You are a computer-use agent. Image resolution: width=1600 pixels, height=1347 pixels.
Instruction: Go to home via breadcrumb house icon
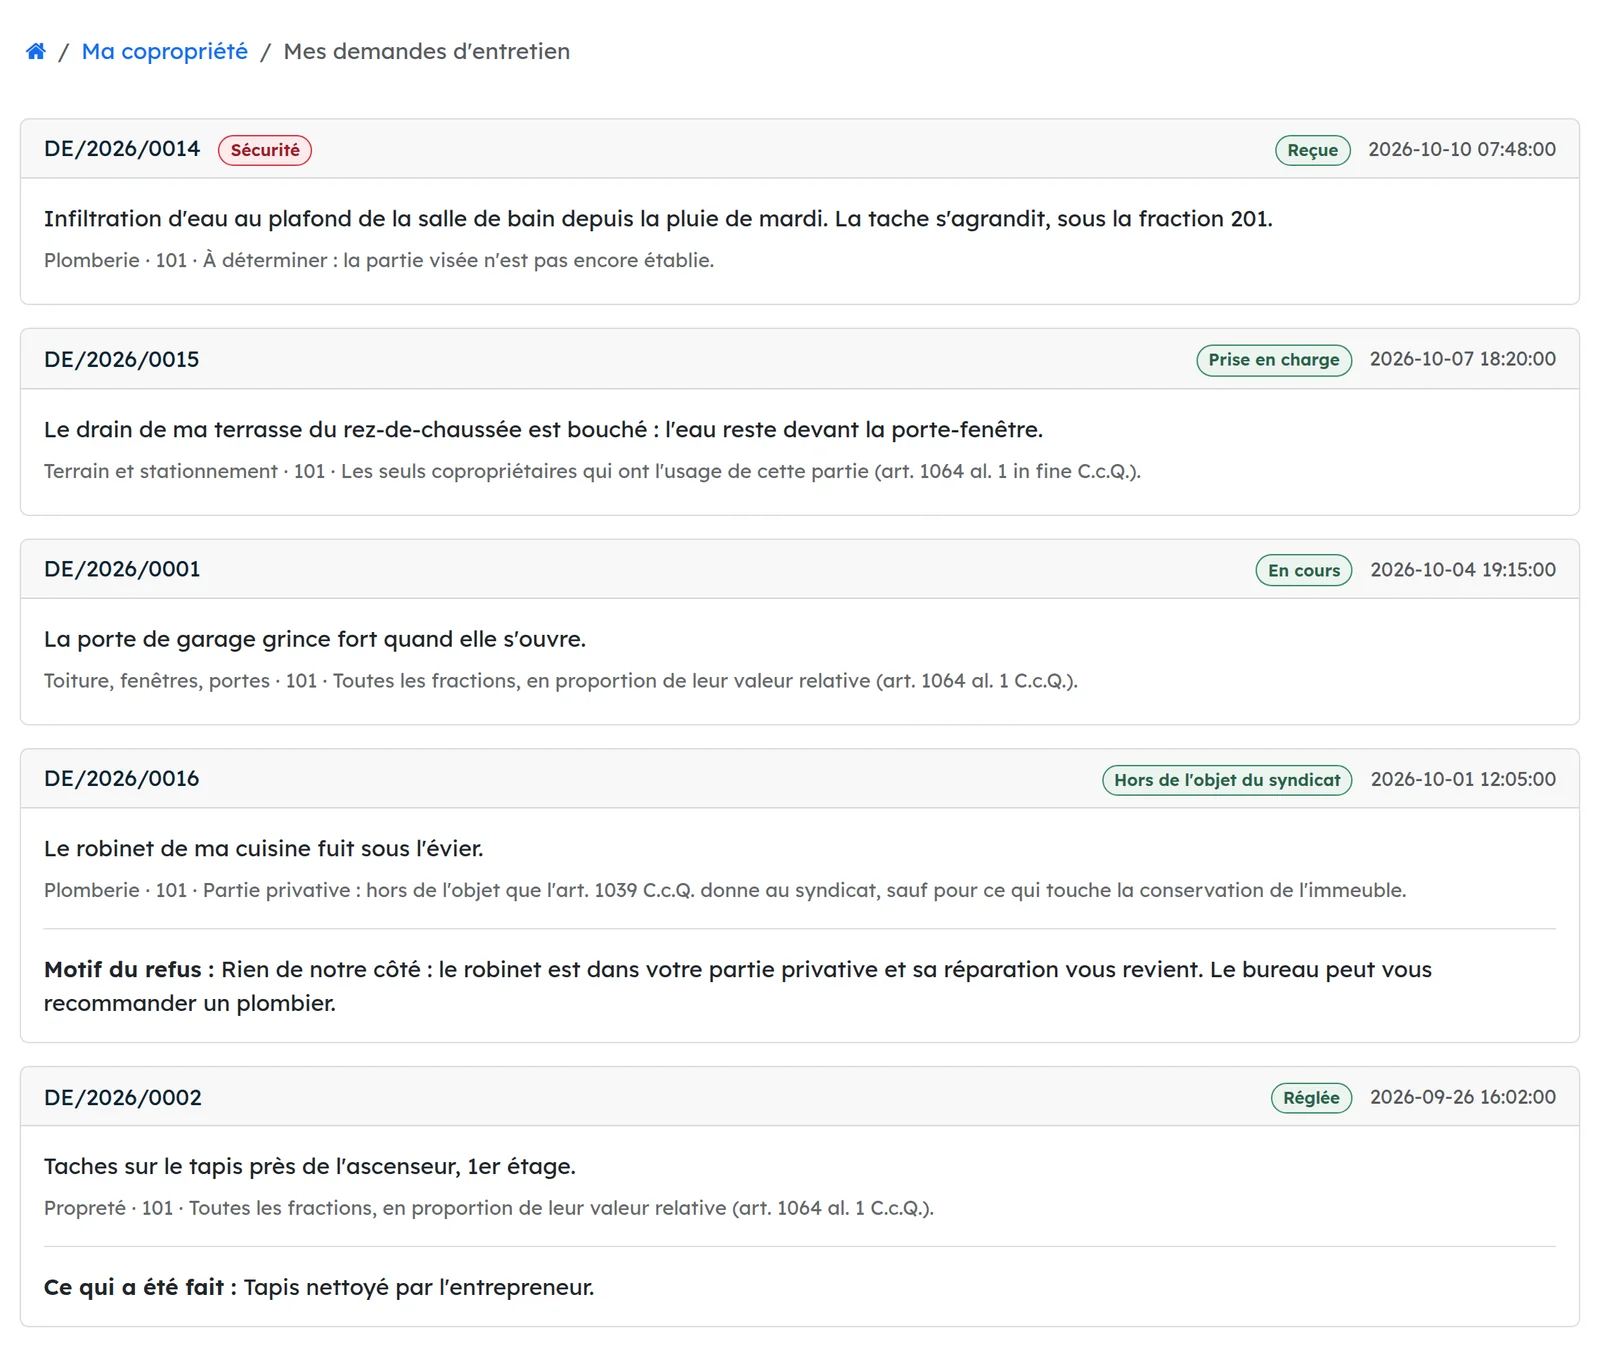tap(36, 51)
